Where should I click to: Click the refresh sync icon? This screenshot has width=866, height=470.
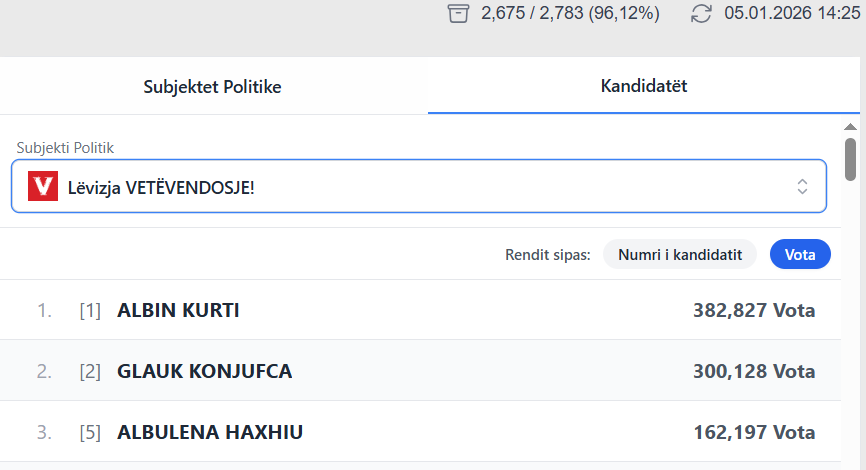click(x=702, y=14)
